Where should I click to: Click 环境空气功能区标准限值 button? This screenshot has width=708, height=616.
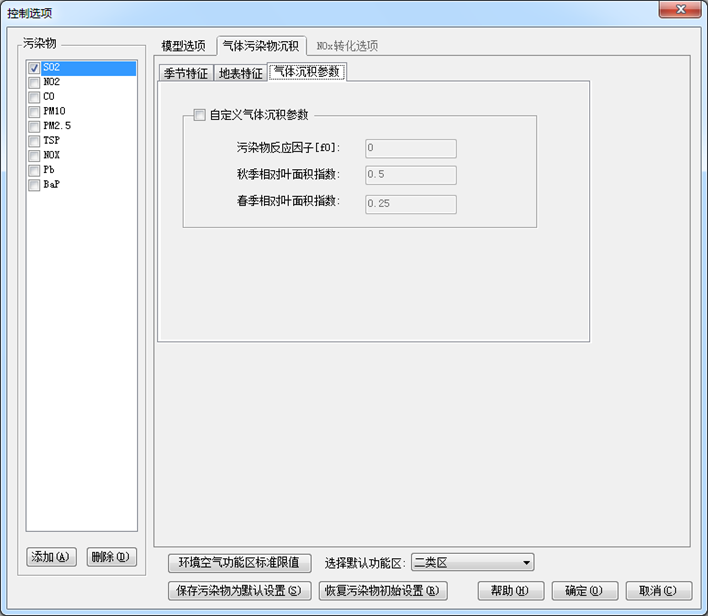[240, 563]
